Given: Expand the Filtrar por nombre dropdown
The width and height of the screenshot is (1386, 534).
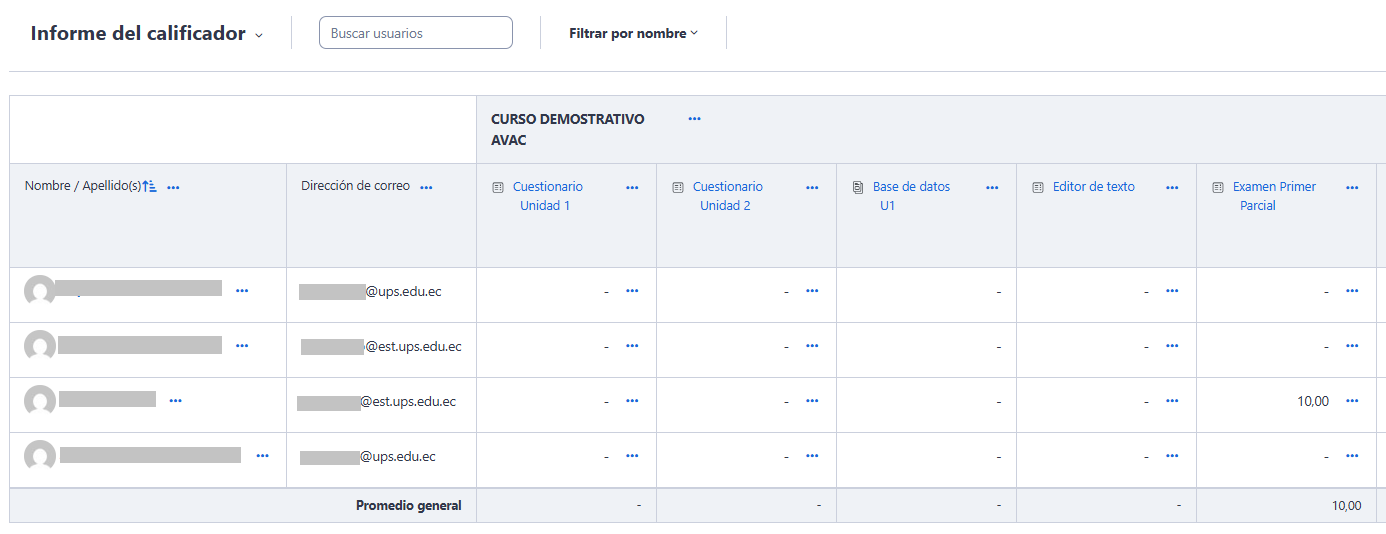Looking at the screenshot, I should pos(633,33).
